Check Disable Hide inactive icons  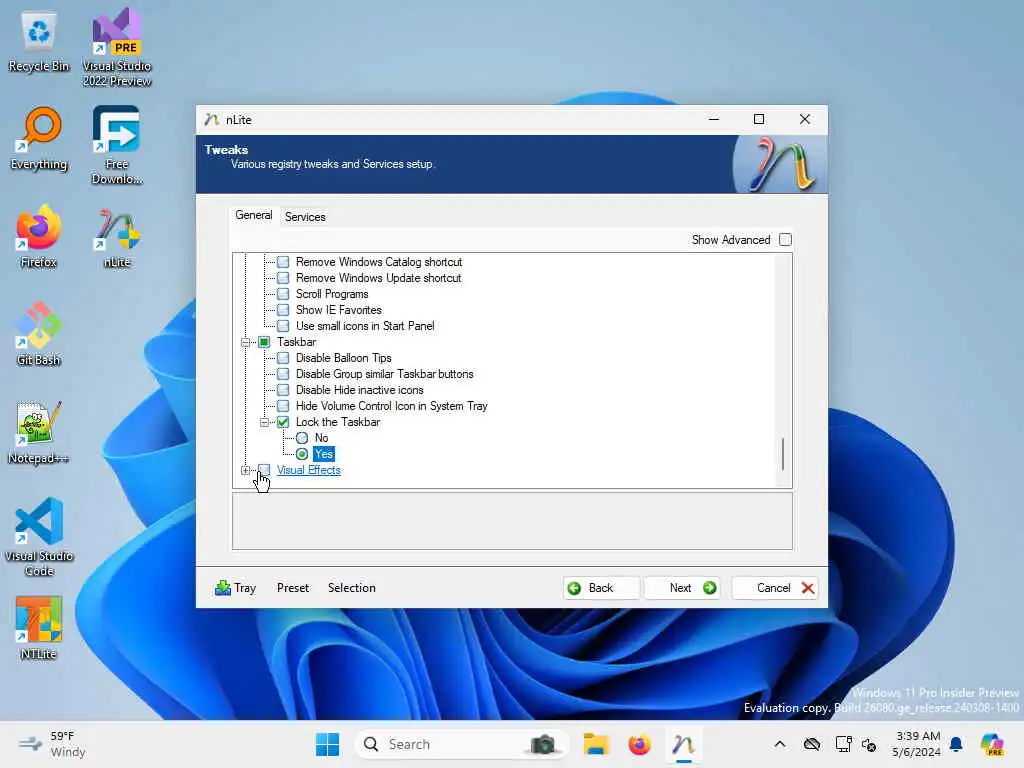(283, 390)
